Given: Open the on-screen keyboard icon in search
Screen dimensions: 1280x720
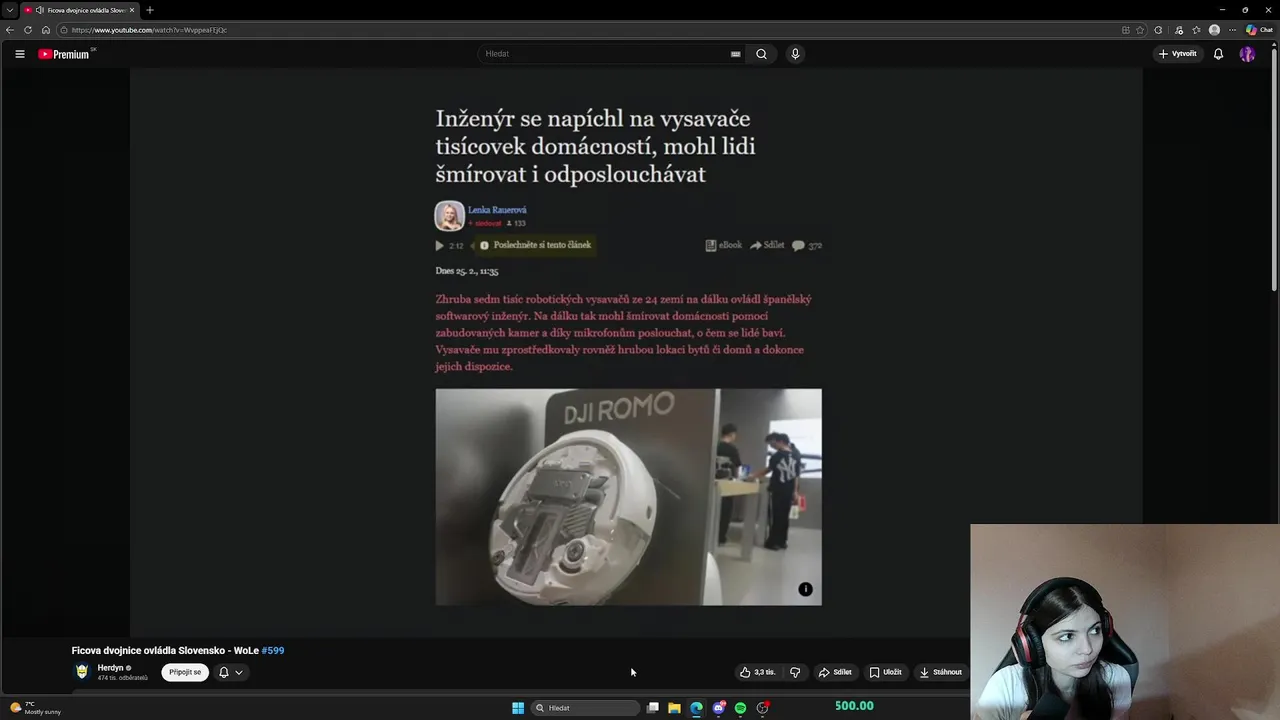Looking at the screenshot, I should (736, 54).
